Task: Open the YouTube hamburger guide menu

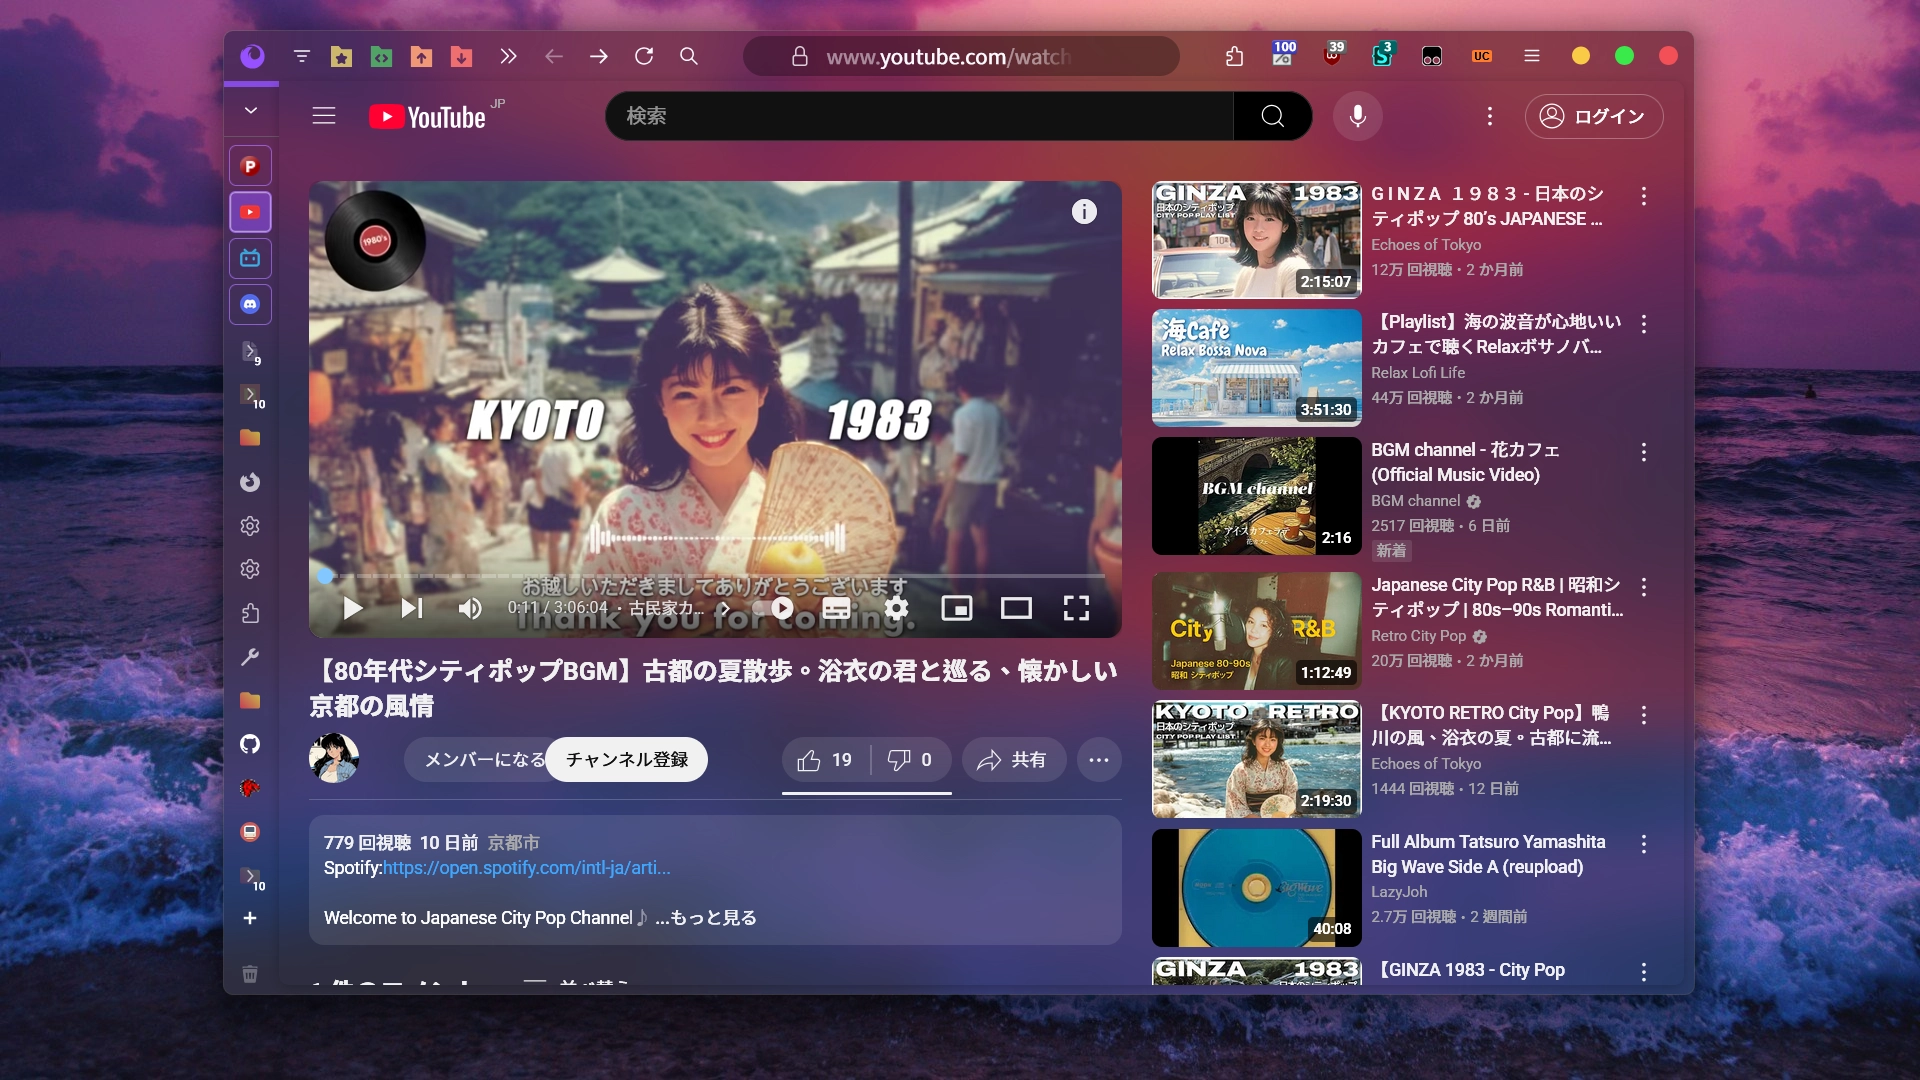Action: pos(323,116)
